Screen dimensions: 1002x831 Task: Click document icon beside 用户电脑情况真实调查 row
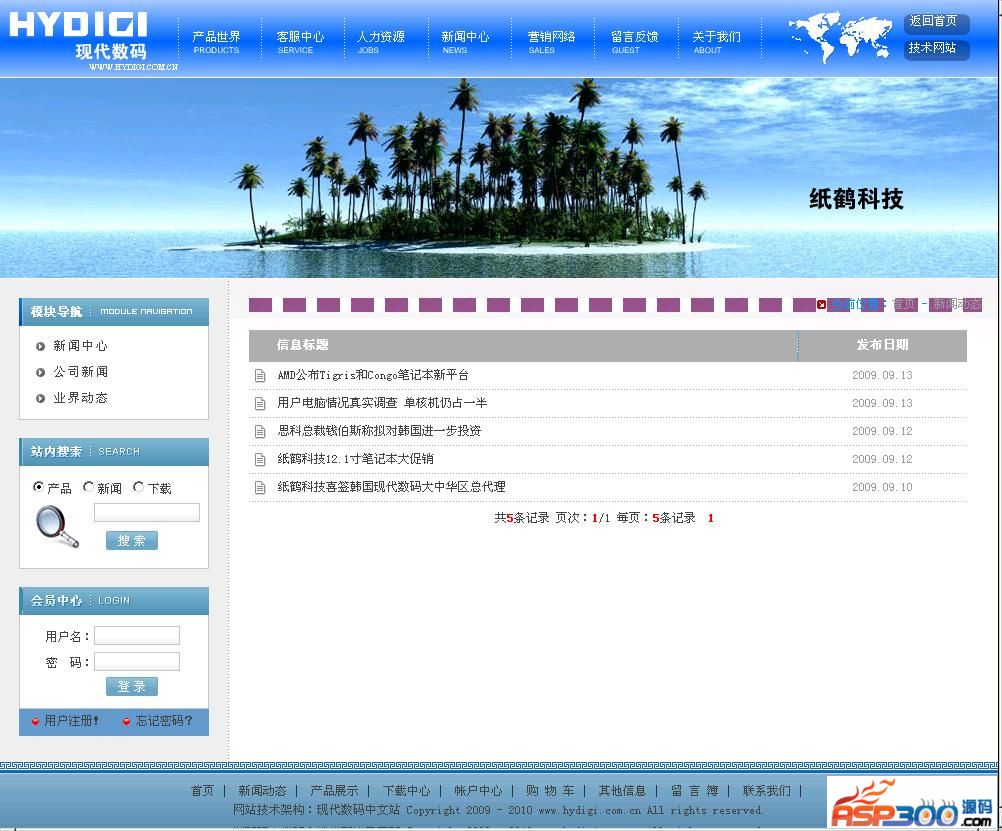(x=260, y=403)
